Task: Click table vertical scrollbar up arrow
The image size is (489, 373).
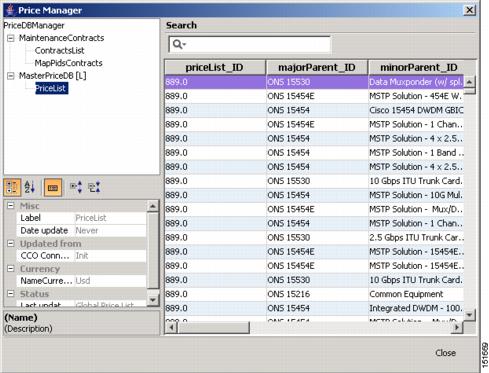Action: 469,82
